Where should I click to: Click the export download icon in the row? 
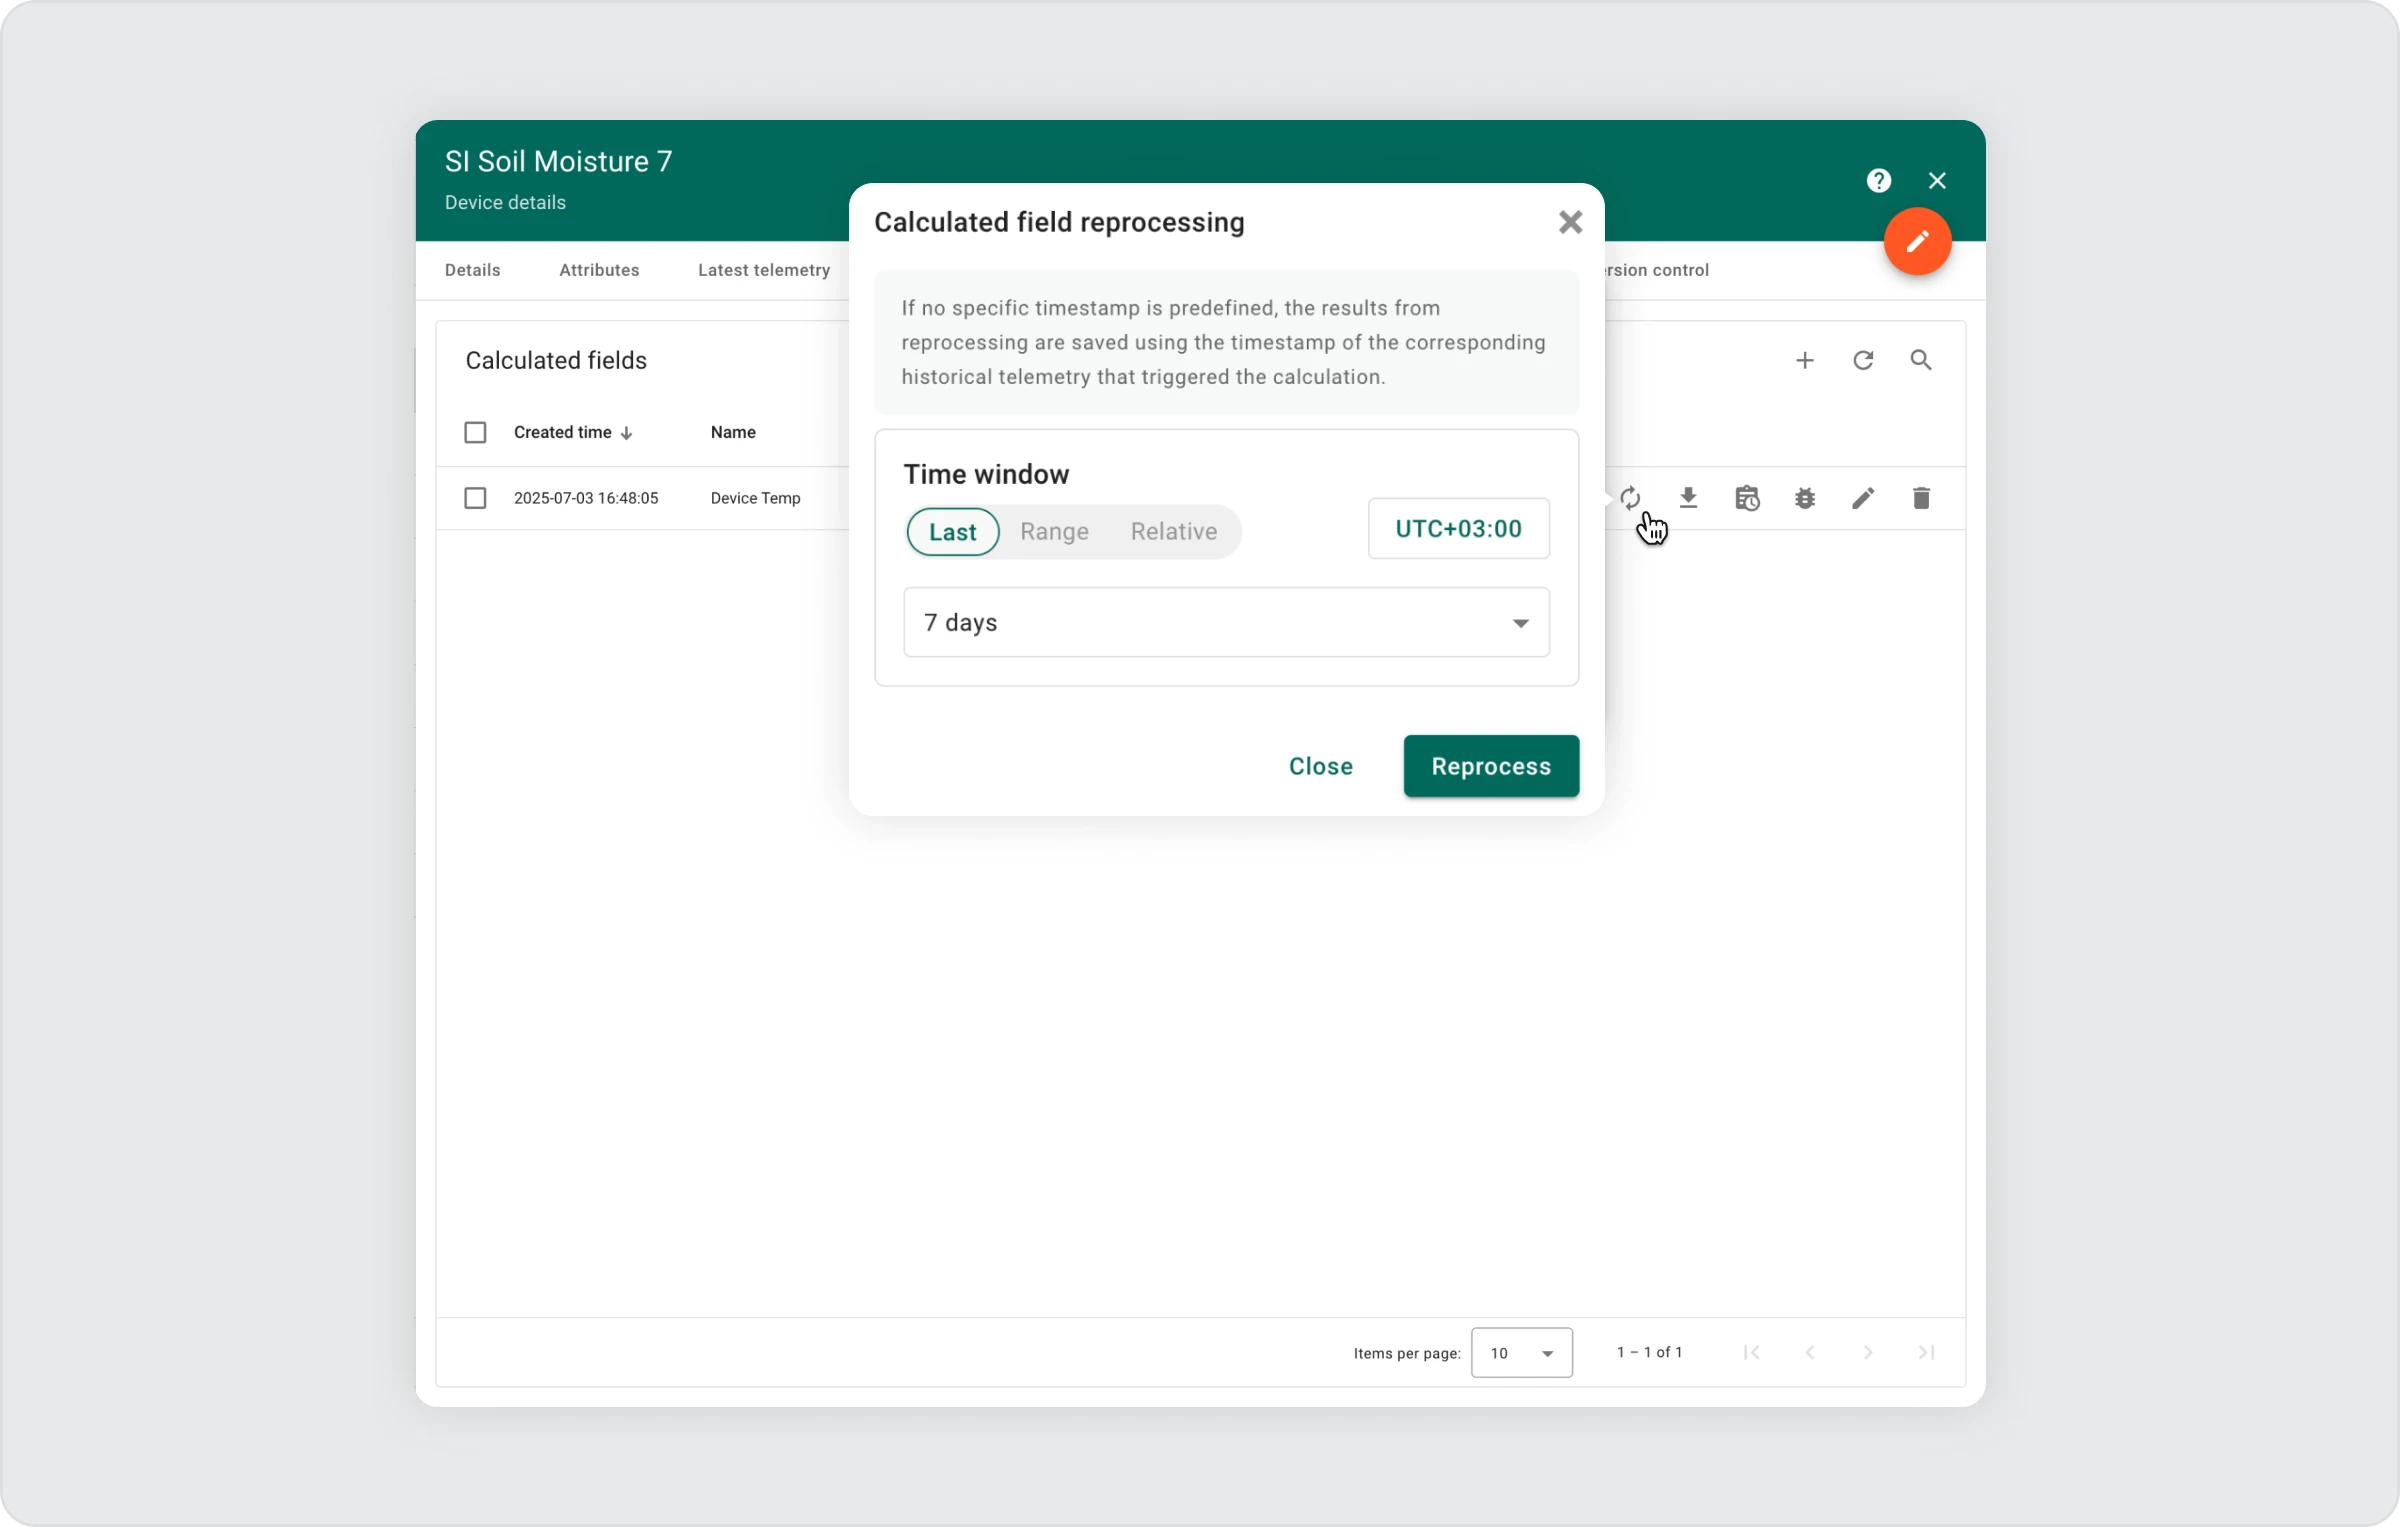pyautogui.click(x=1688, y=498)
